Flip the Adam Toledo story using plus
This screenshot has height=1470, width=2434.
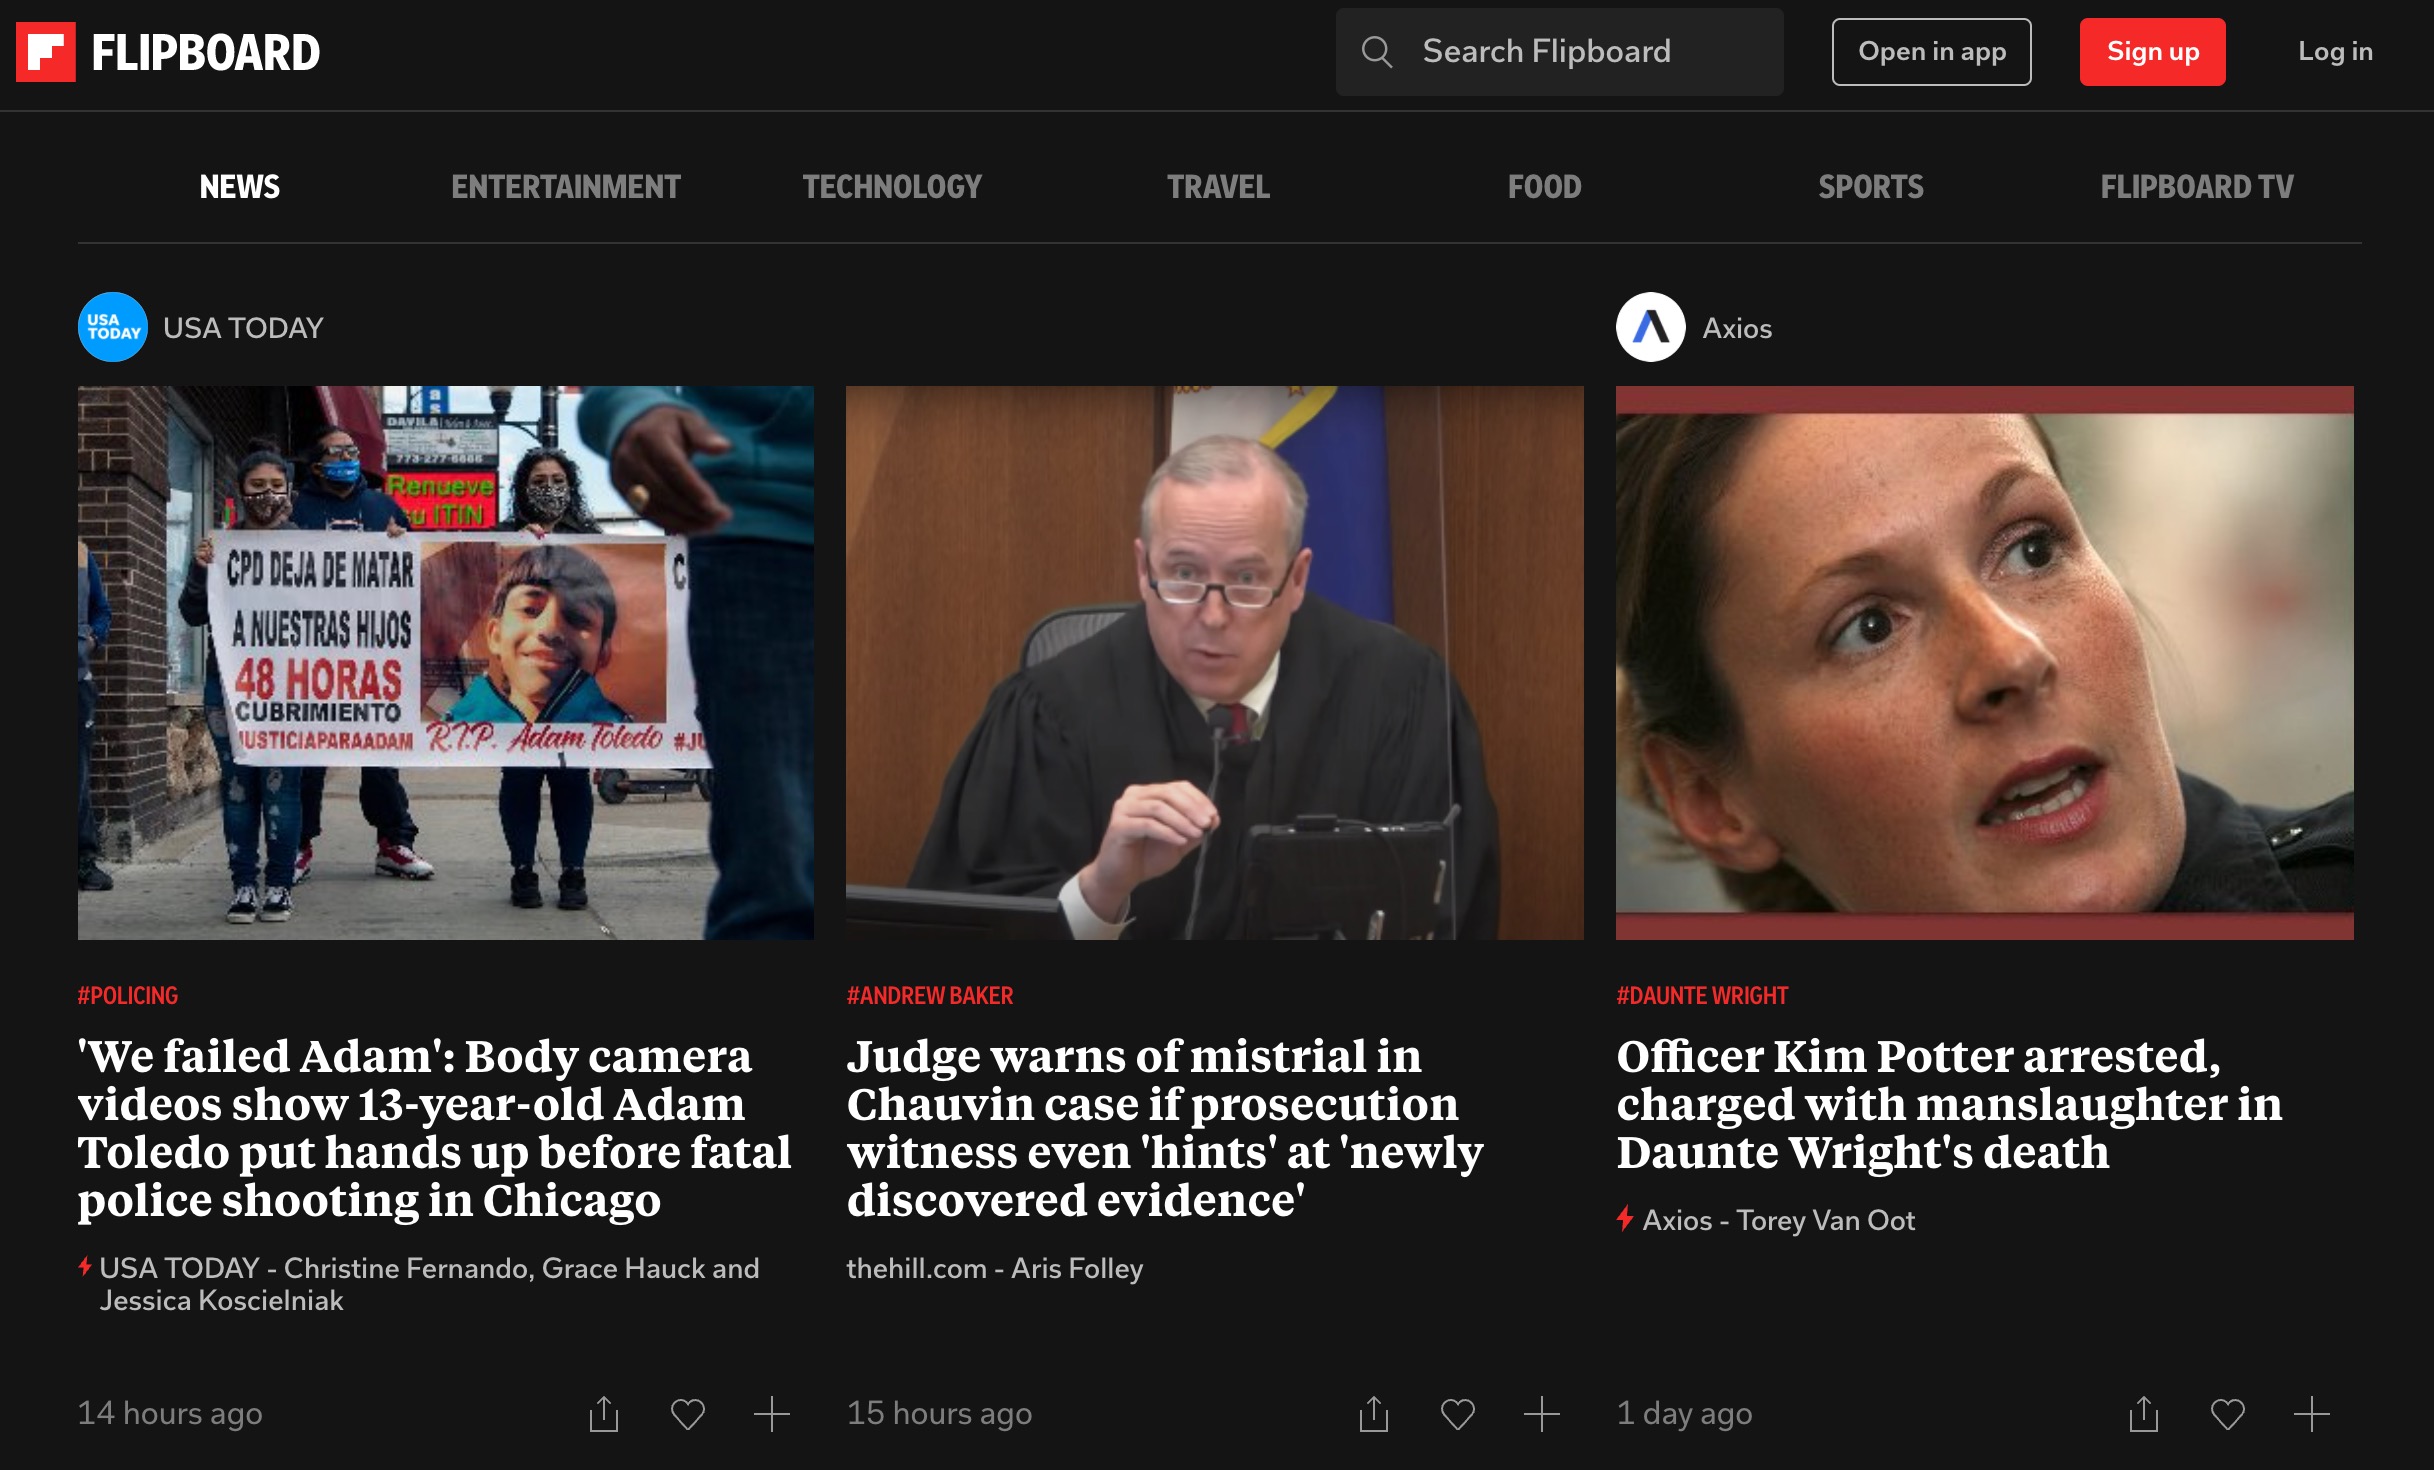tap(771, 1414)
